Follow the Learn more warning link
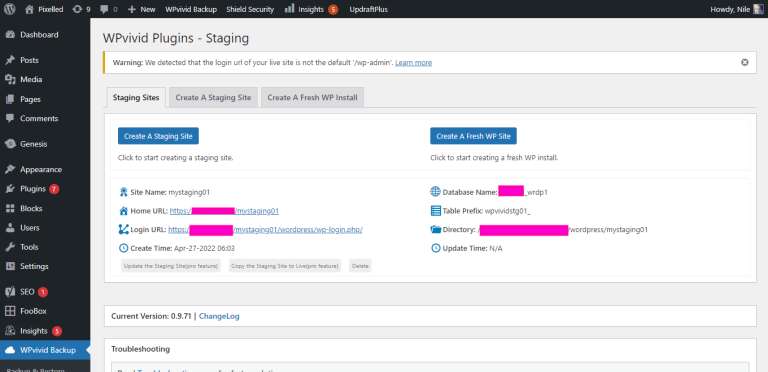Screen dimensions: 768x372 413,63
